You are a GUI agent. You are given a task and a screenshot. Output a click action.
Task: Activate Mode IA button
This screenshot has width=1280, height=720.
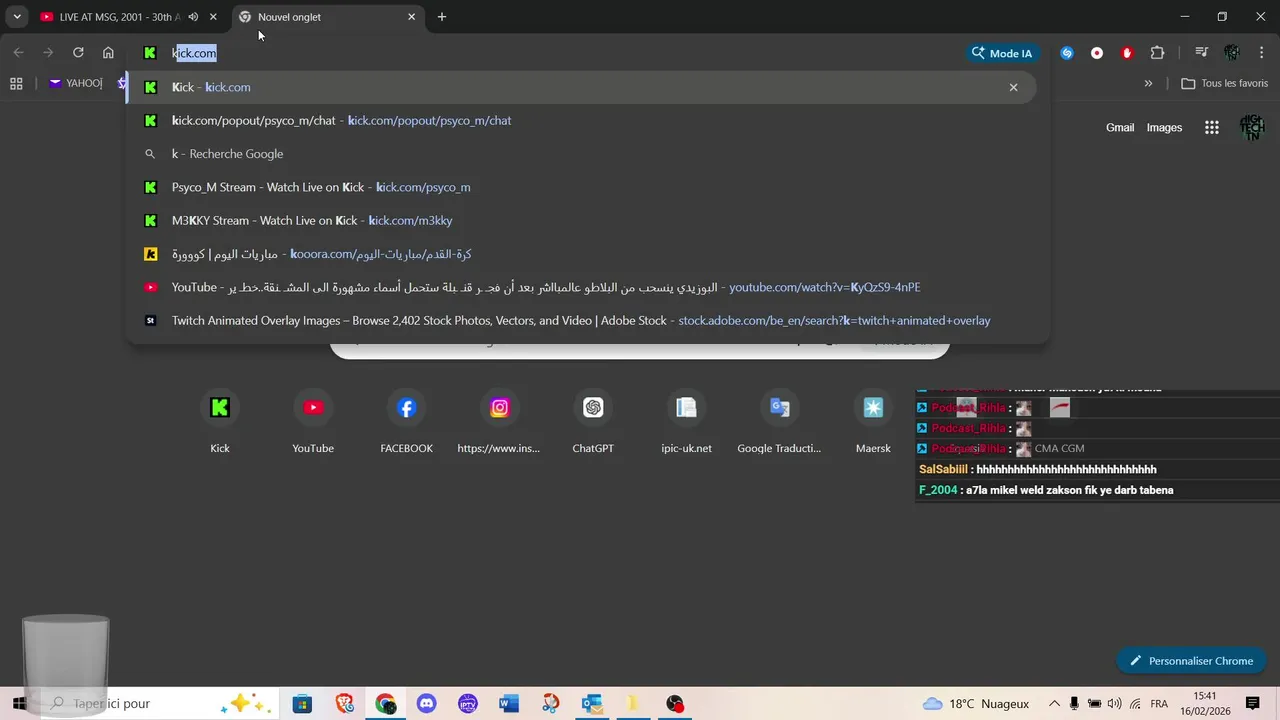point(1001,53)
